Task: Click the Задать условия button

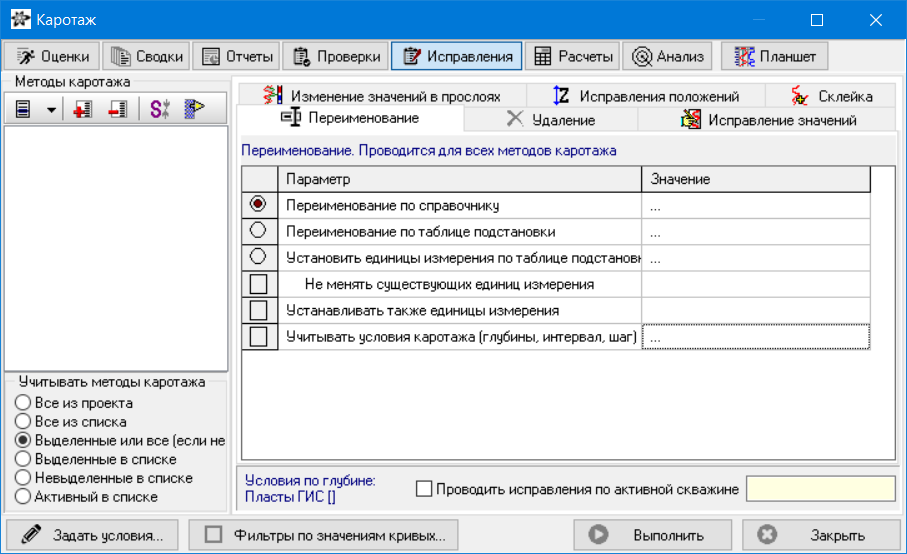Action: (92, 535)
